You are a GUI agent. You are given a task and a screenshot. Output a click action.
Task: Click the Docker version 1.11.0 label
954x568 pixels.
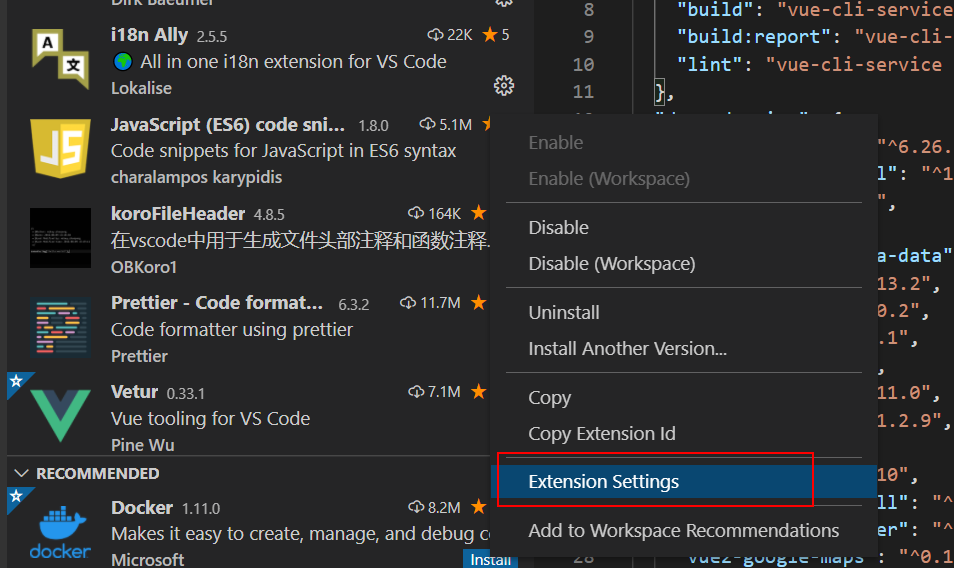[x=201, y=508]
